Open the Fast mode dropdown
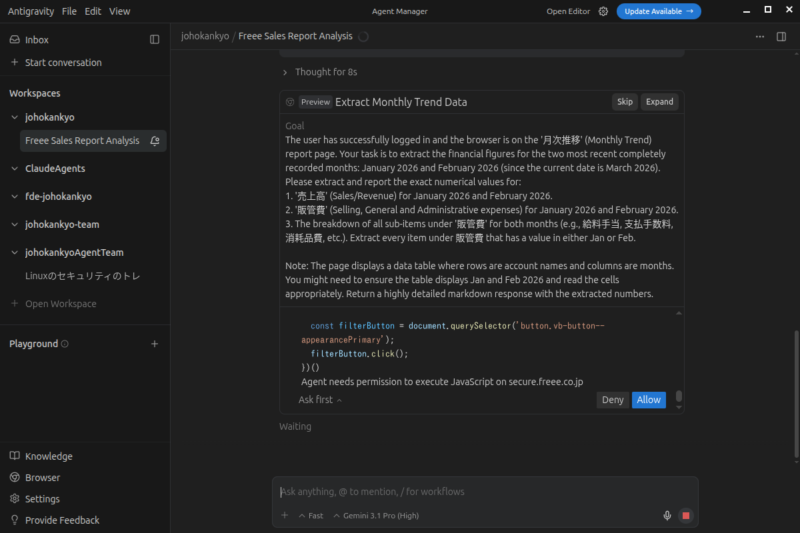The image size is (800, 533). coord(311,516)
